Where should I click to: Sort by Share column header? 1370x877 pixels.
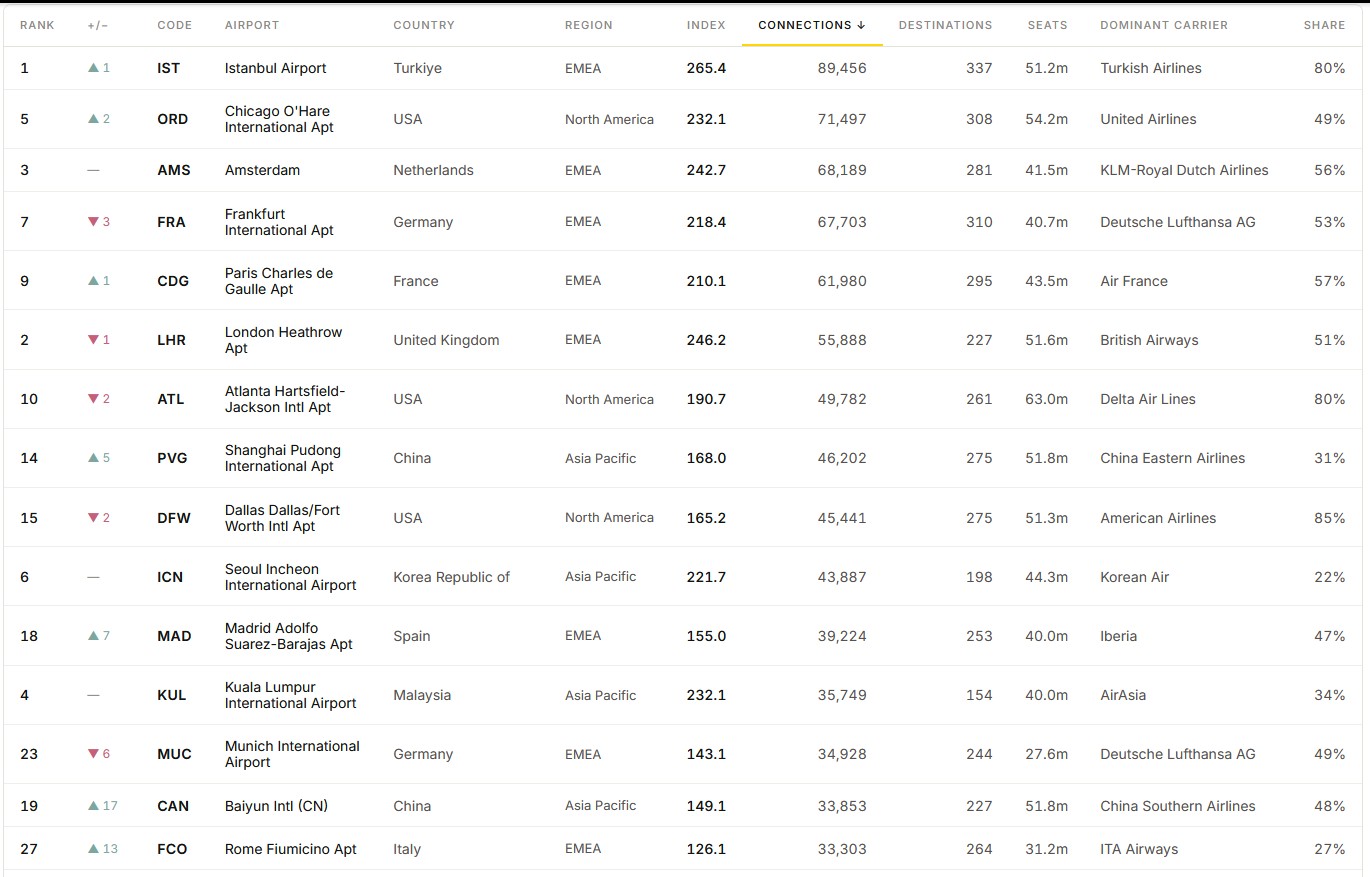[x=1324, y=25]
